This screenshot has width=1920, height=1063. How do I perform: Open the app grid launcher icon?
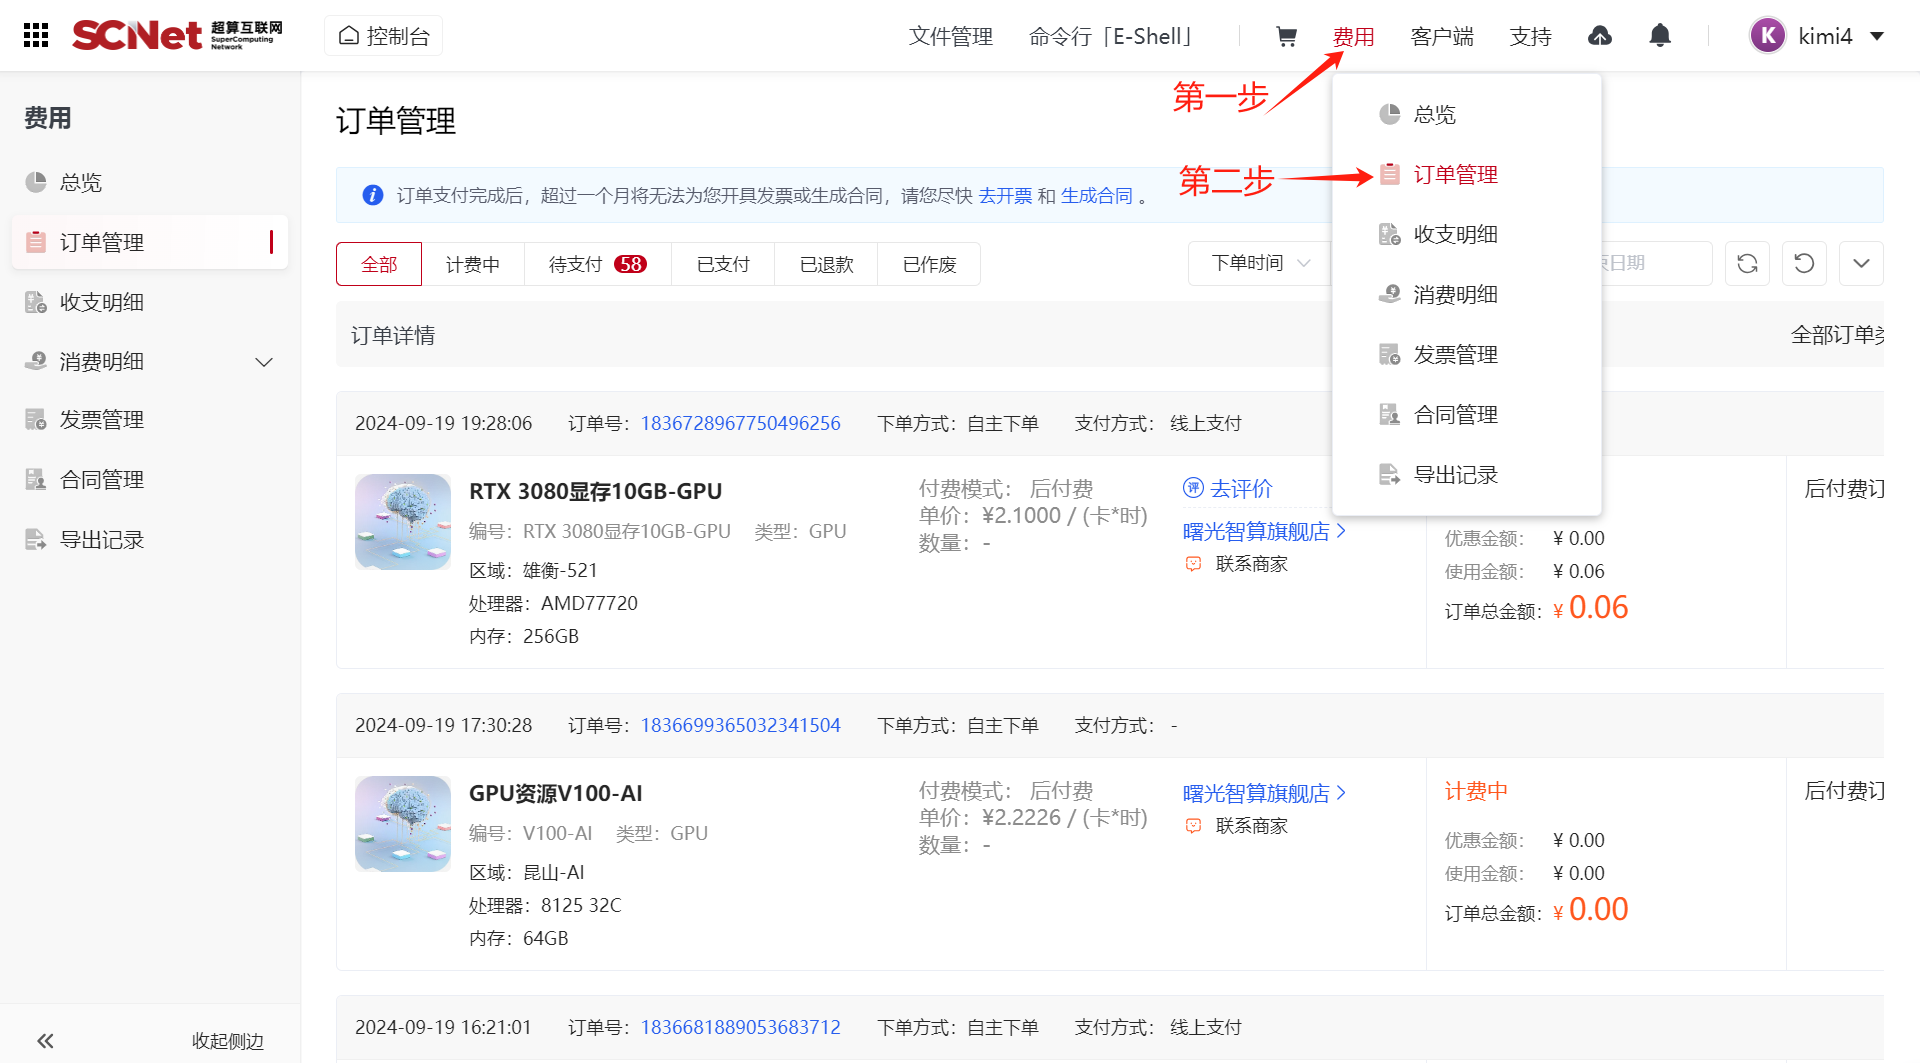pos(36,36)
